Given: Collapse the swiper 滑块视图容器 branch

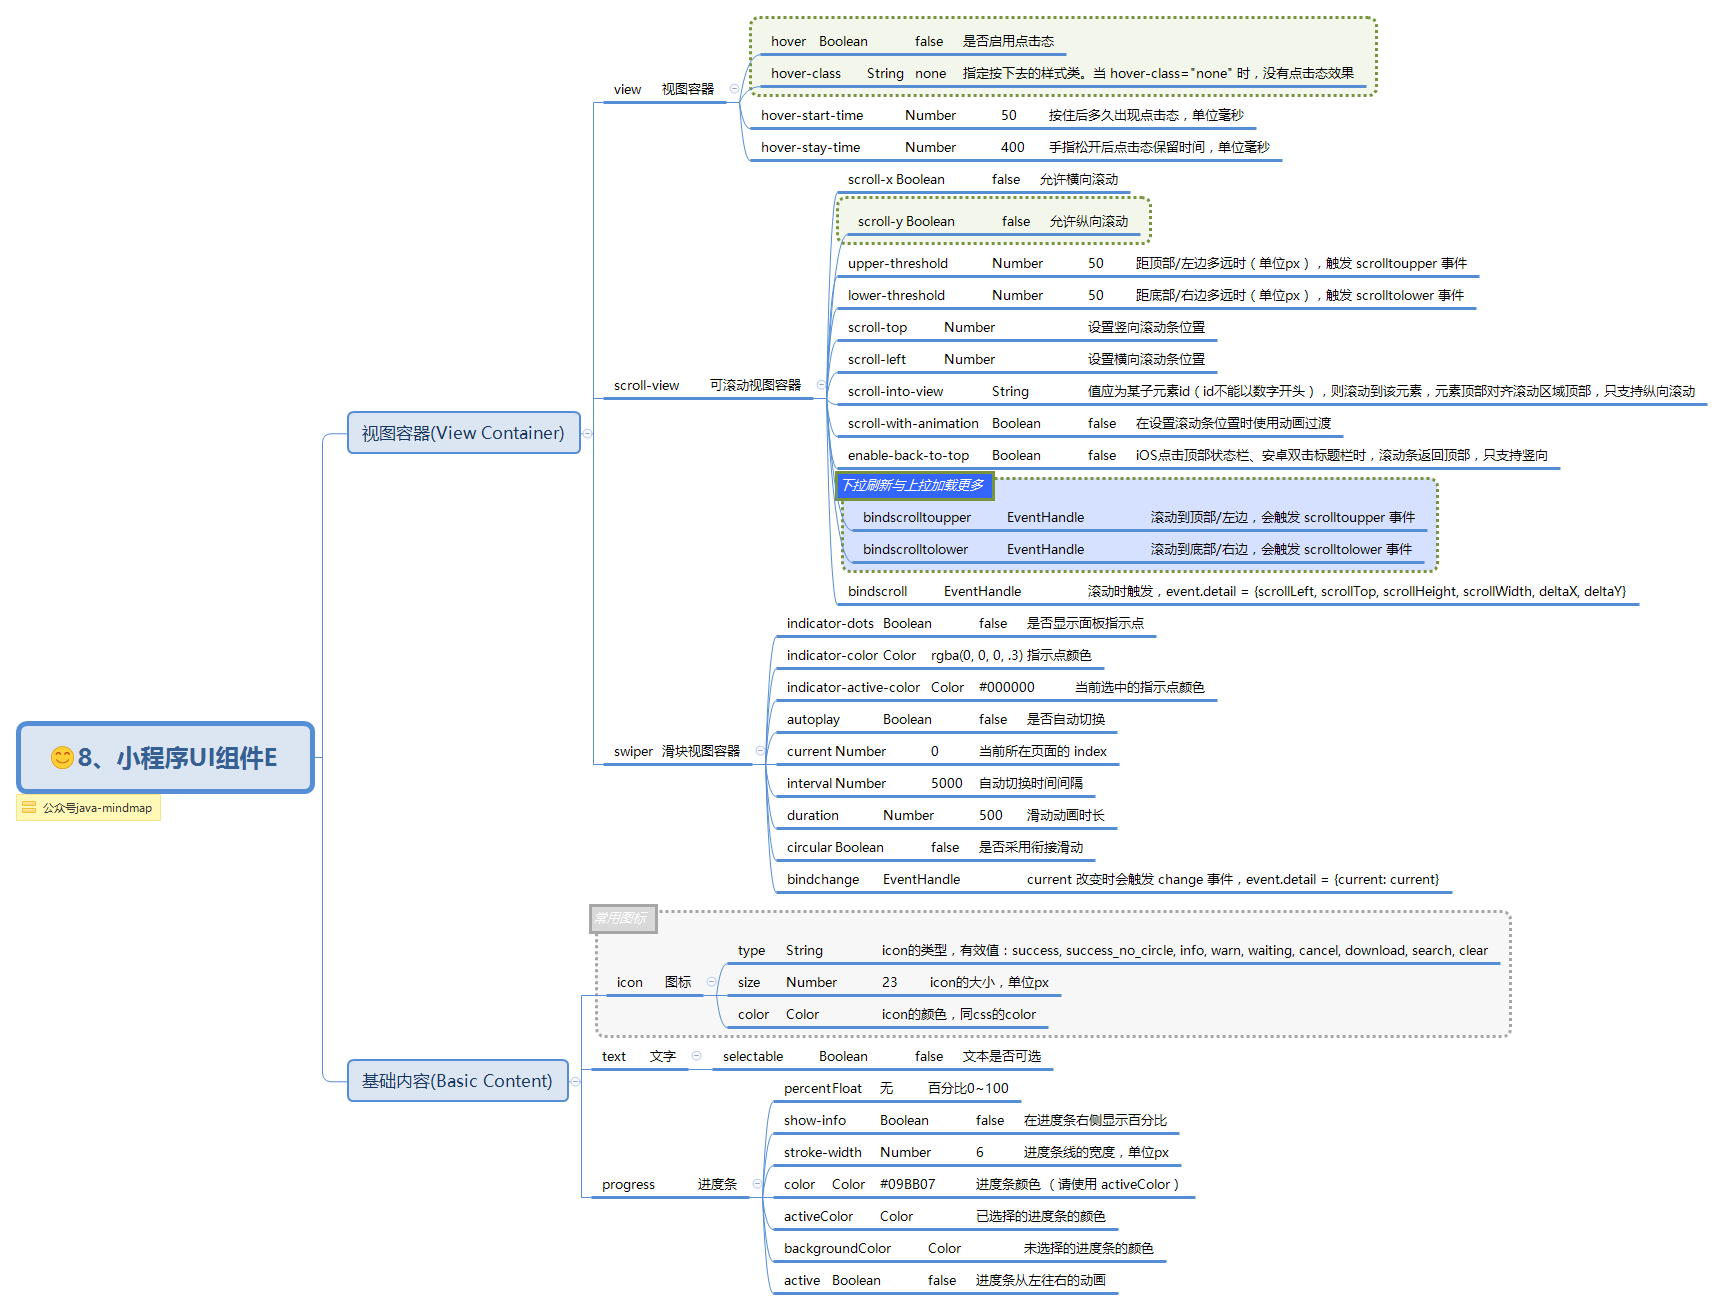Looking at the screenshot, I should [760, 751].
